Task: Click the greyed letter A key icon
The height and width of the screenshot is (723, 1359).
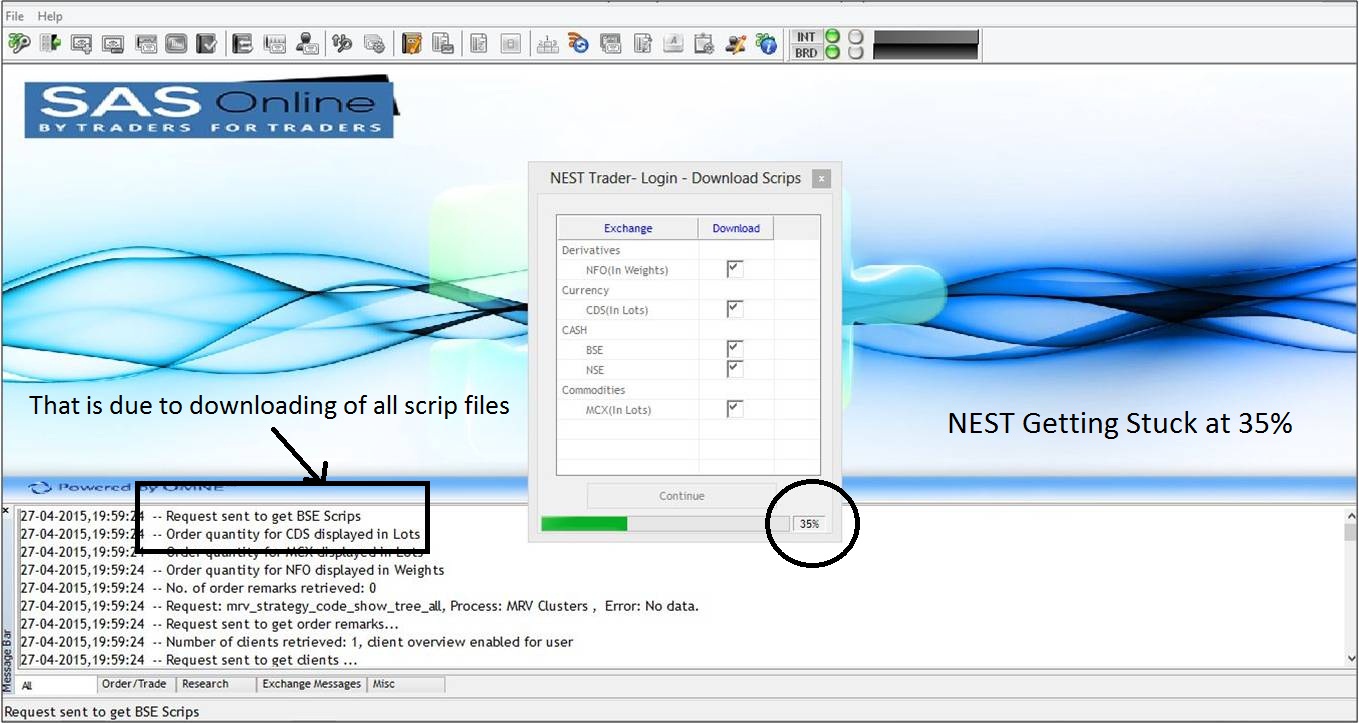Action: click(x=673, y=44)
